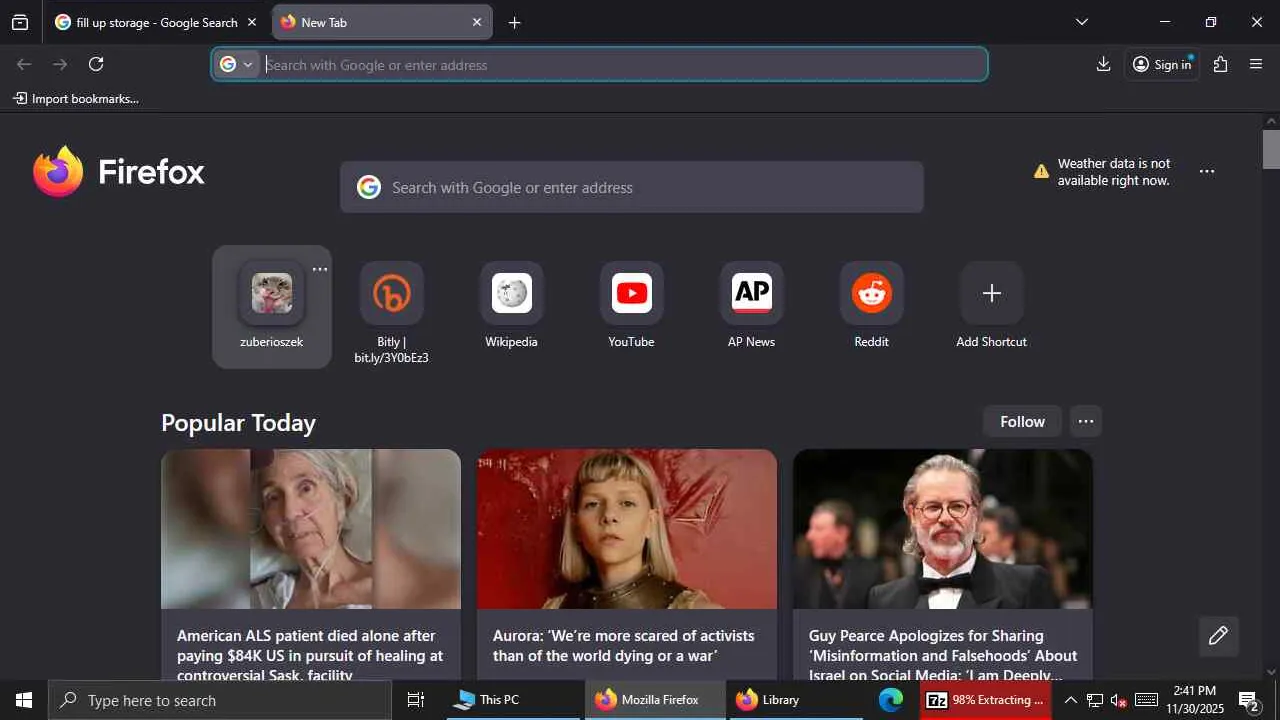Open Popular Today options menu

[1086, 422]
